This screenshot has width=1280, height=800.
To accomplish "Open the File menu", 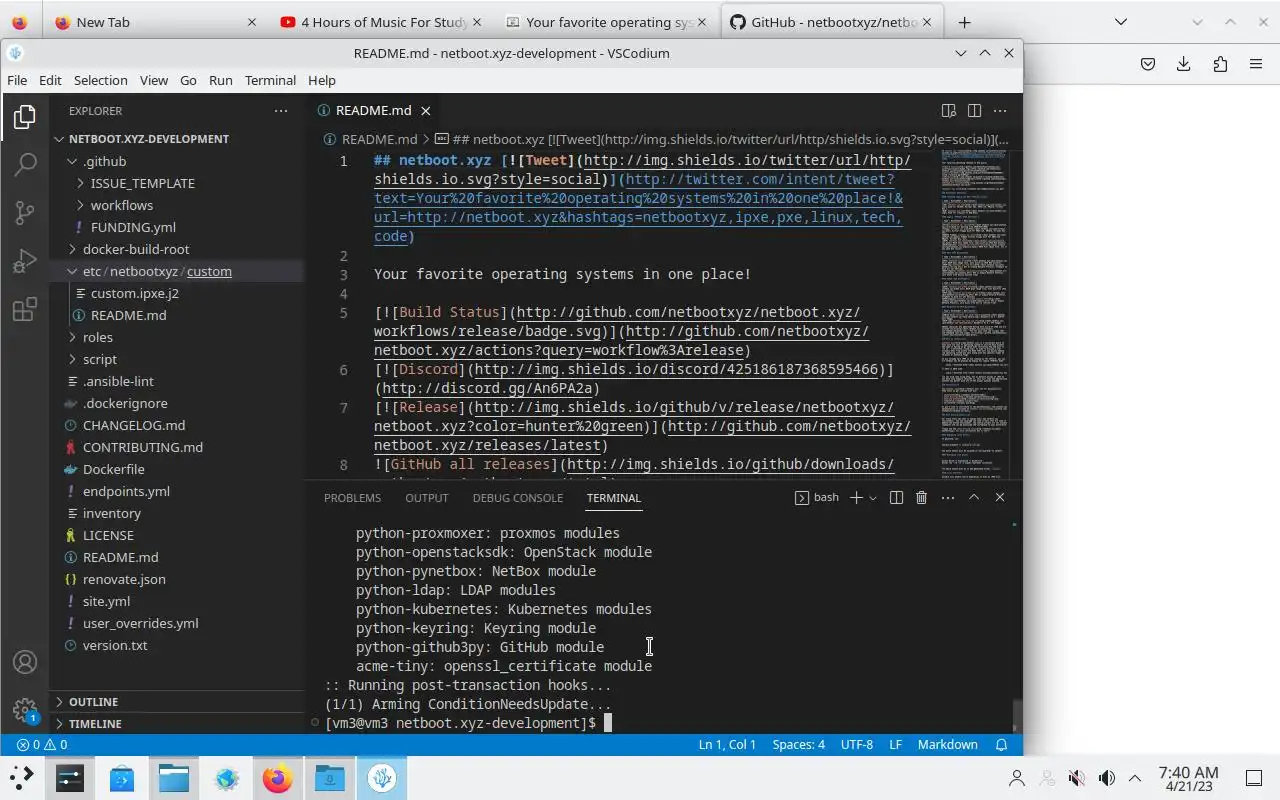I will 17,80.
